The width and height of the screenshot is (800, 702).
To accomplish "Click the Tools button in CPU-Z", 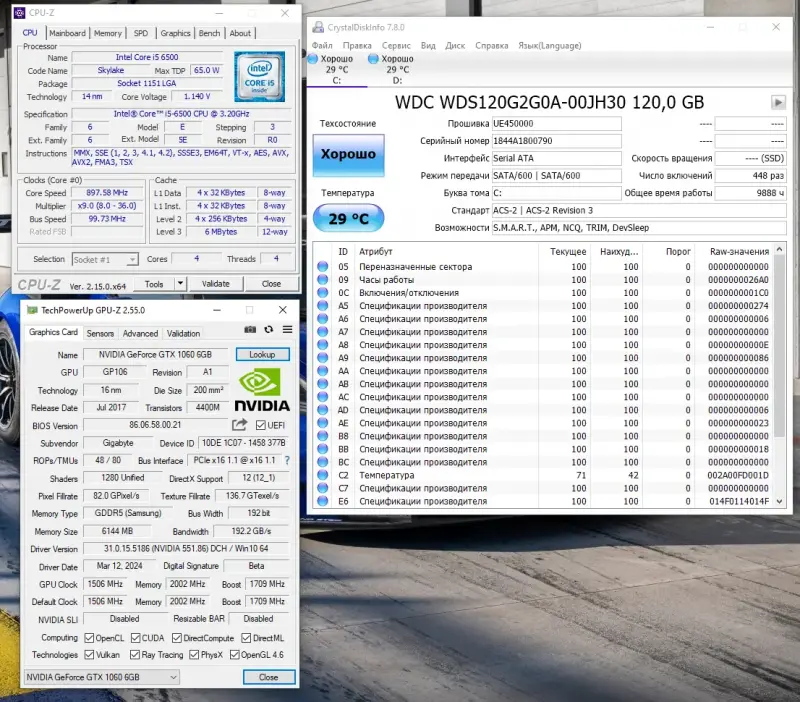I will [154, 284].
